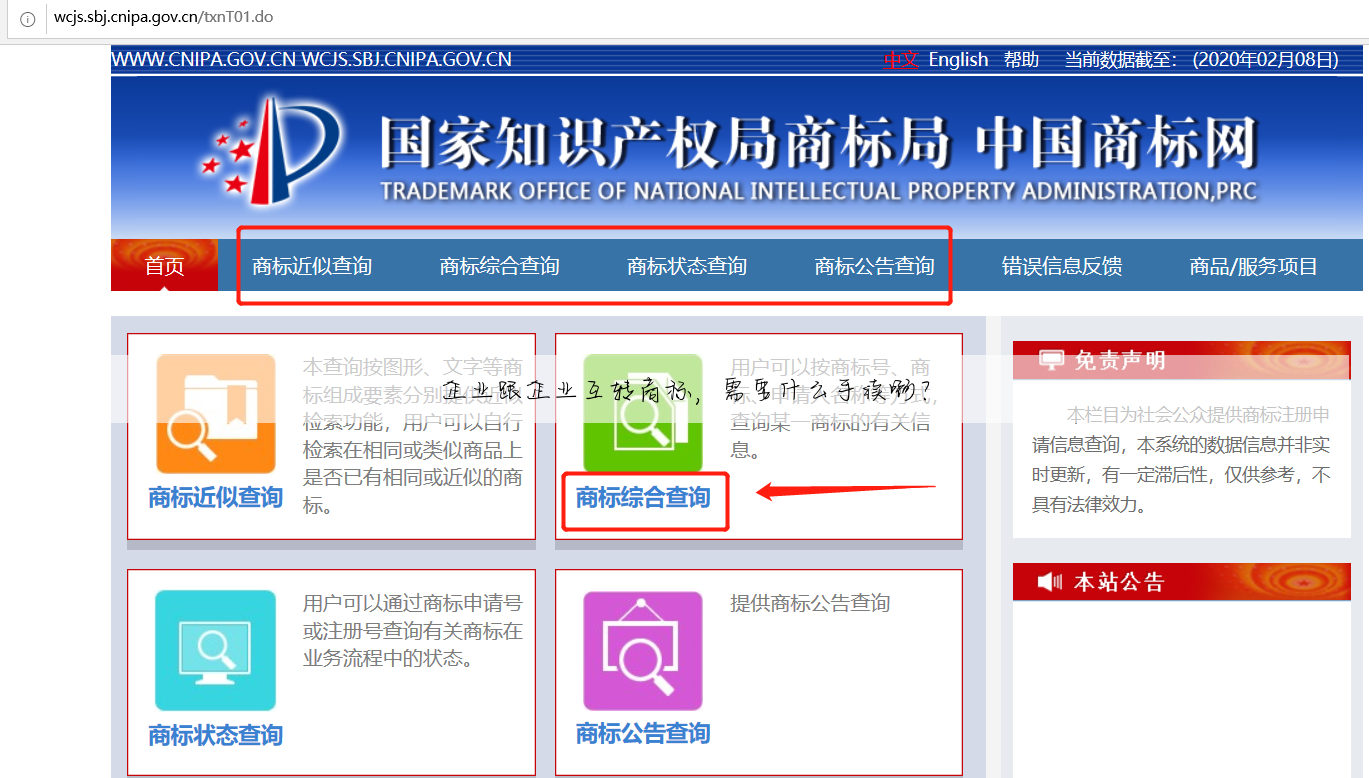
Task: Click the purple announcement magnifier icon for 商标公告查询
Action: pyautogui.click(x=643, y=650)
